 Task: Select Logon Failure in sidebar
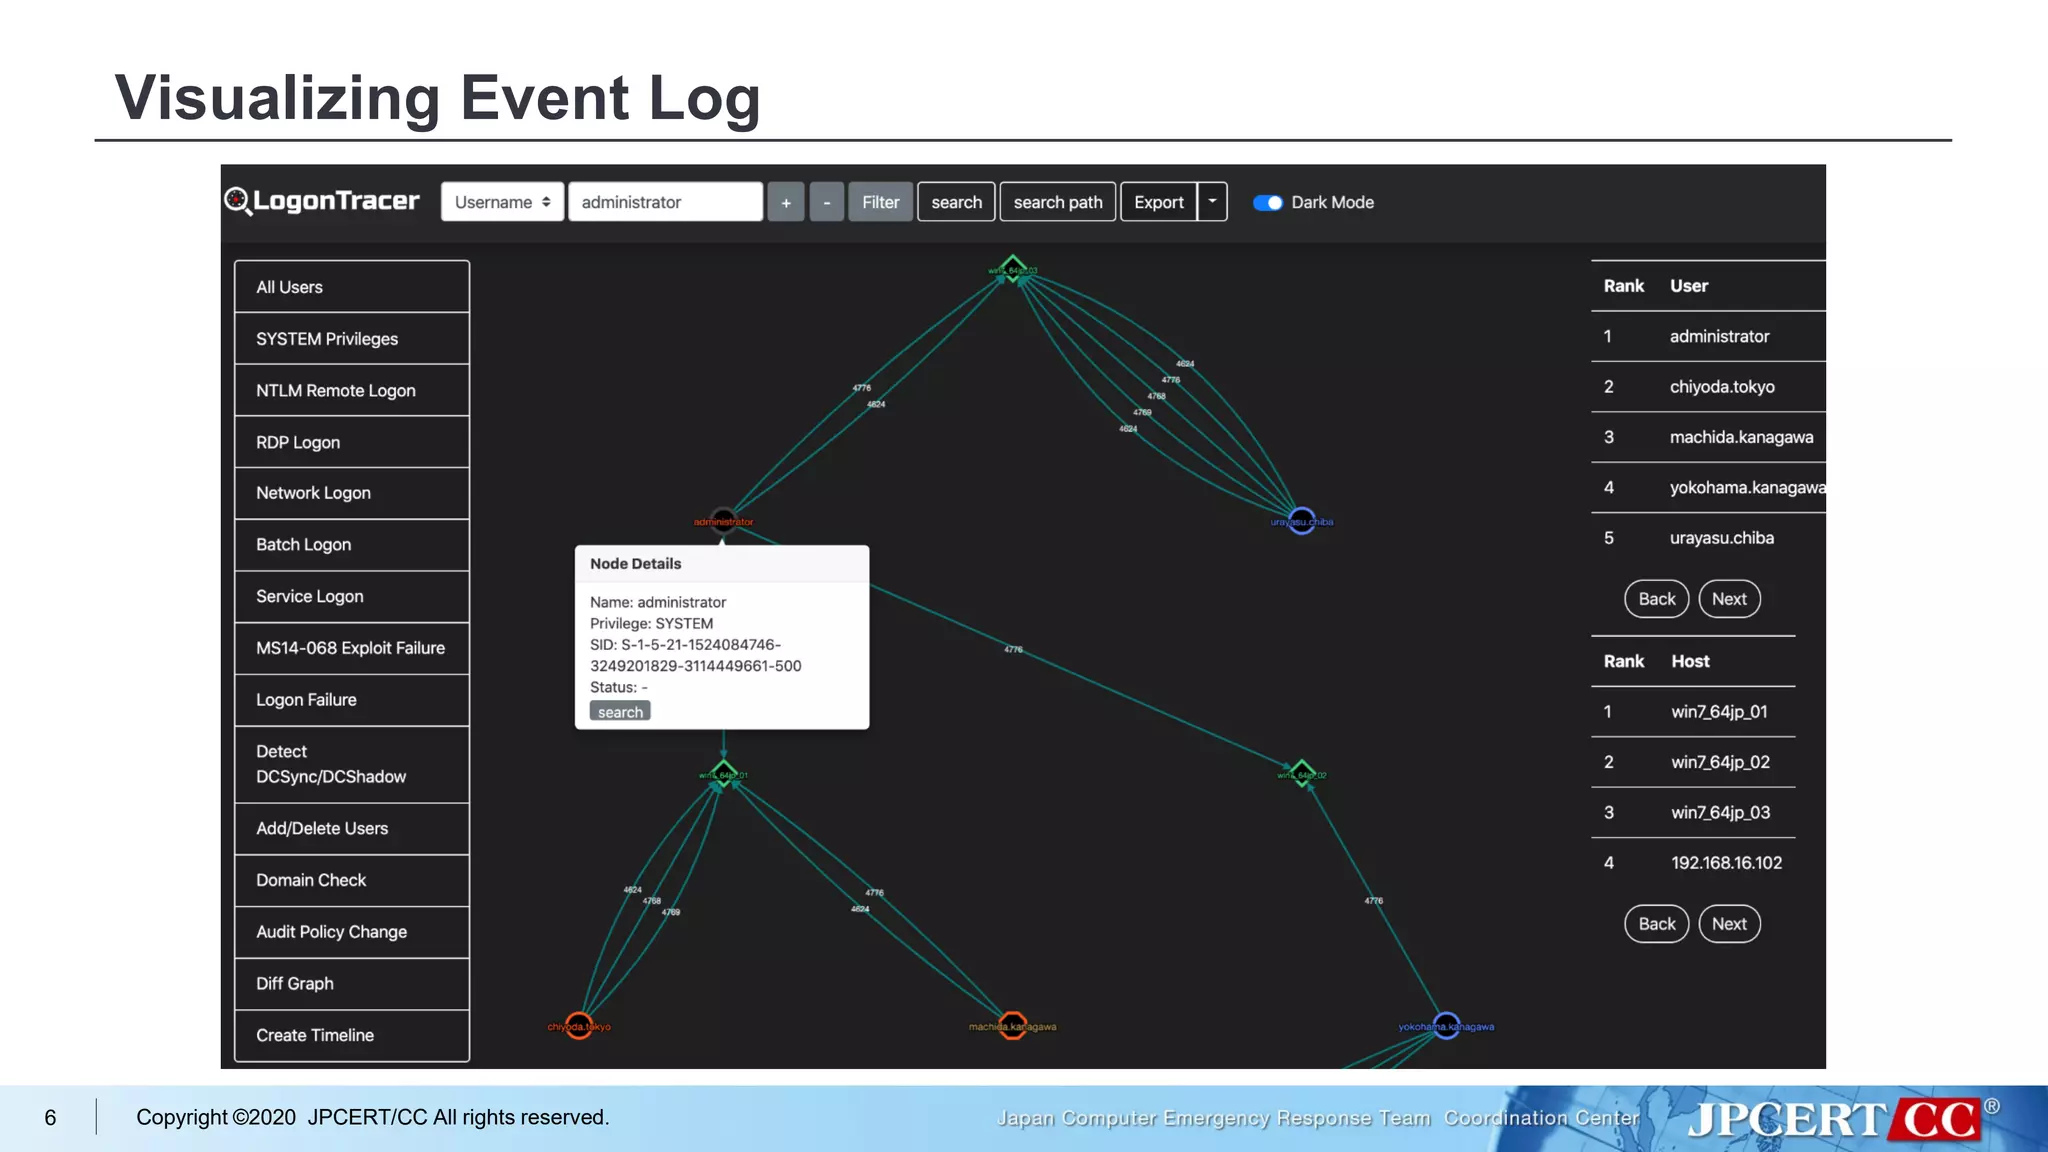(x=352, y=700)
